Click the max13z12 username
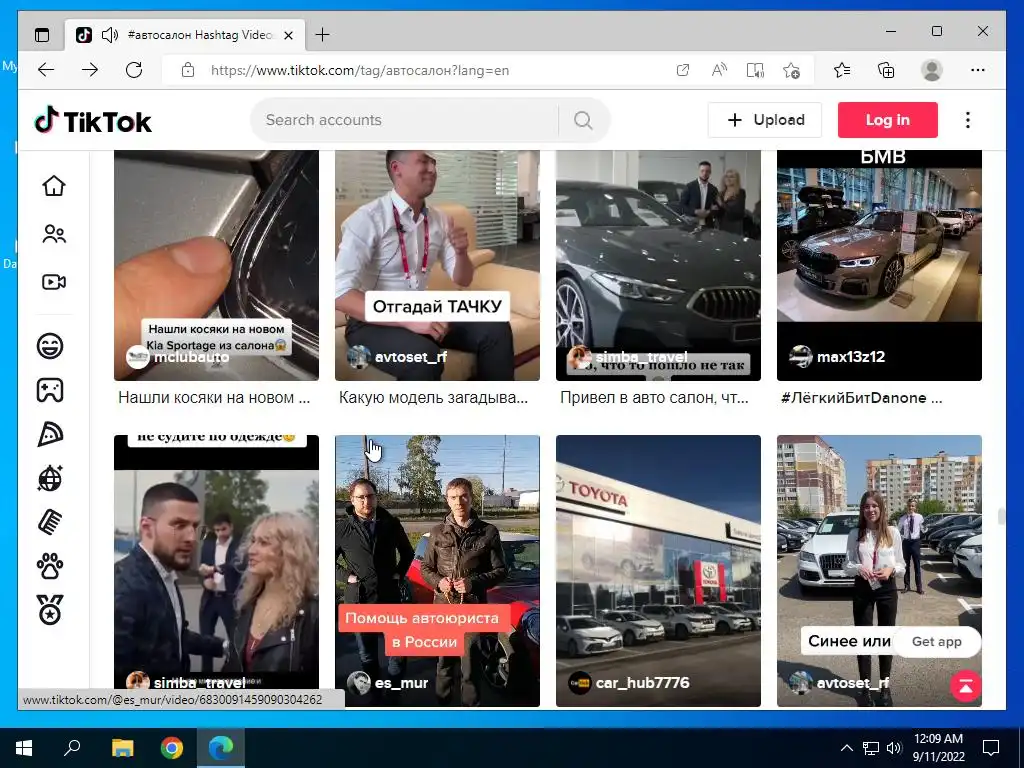The image size is (1024, 768). [x=851, y=357]
